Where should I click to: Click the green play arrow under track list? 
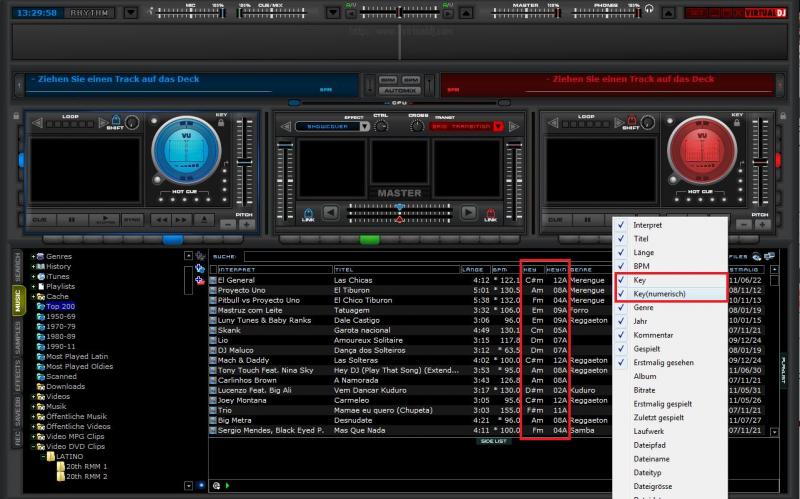click(228, 486)
